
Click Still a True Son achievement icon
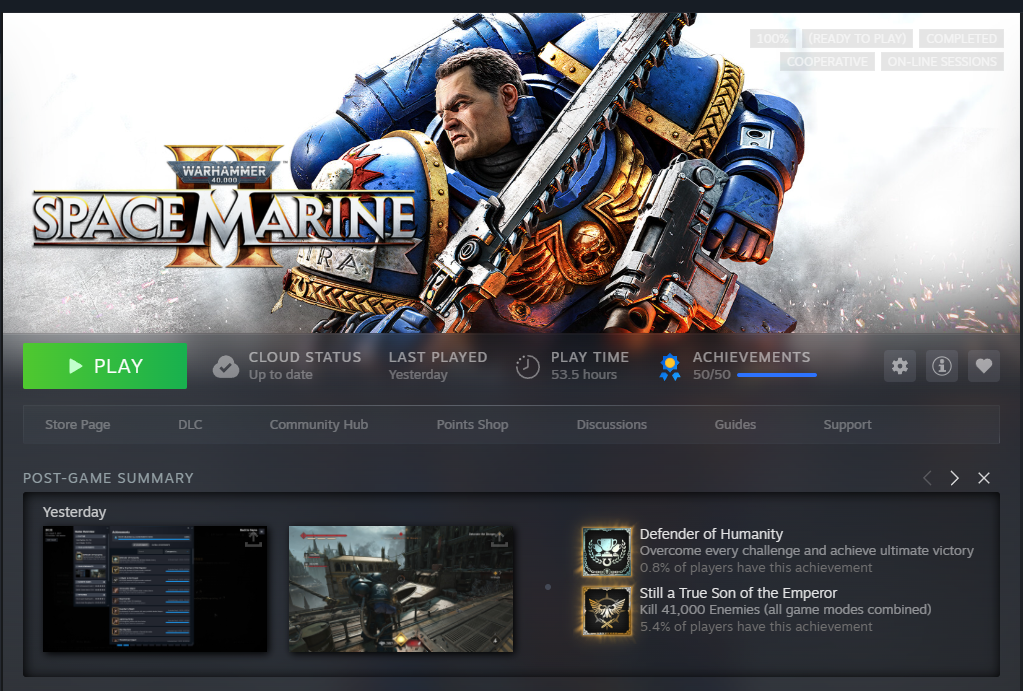(x=607, y=611)
